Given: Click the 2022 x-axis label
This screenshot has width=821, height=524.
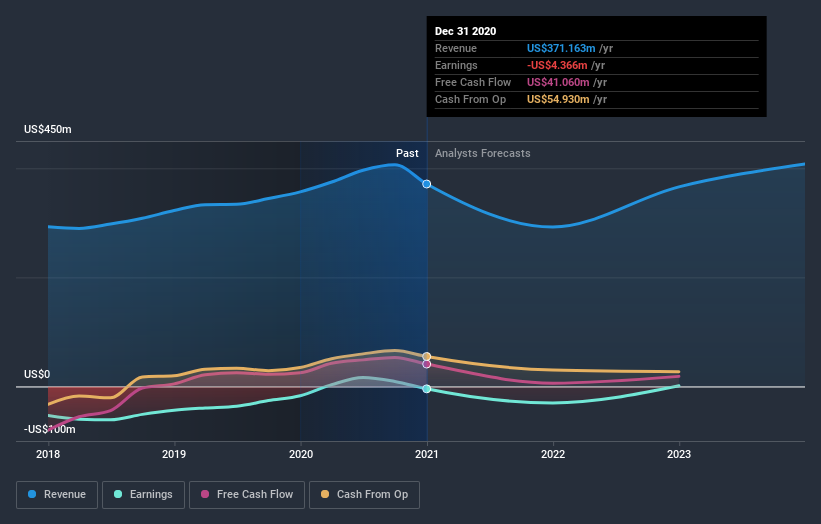Looking at the screenshot, I should 553,454.
